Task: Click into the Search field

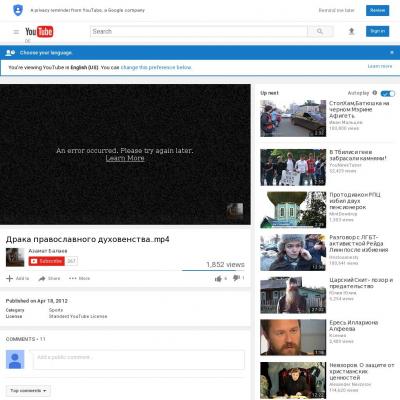Action: pos(199,31)
